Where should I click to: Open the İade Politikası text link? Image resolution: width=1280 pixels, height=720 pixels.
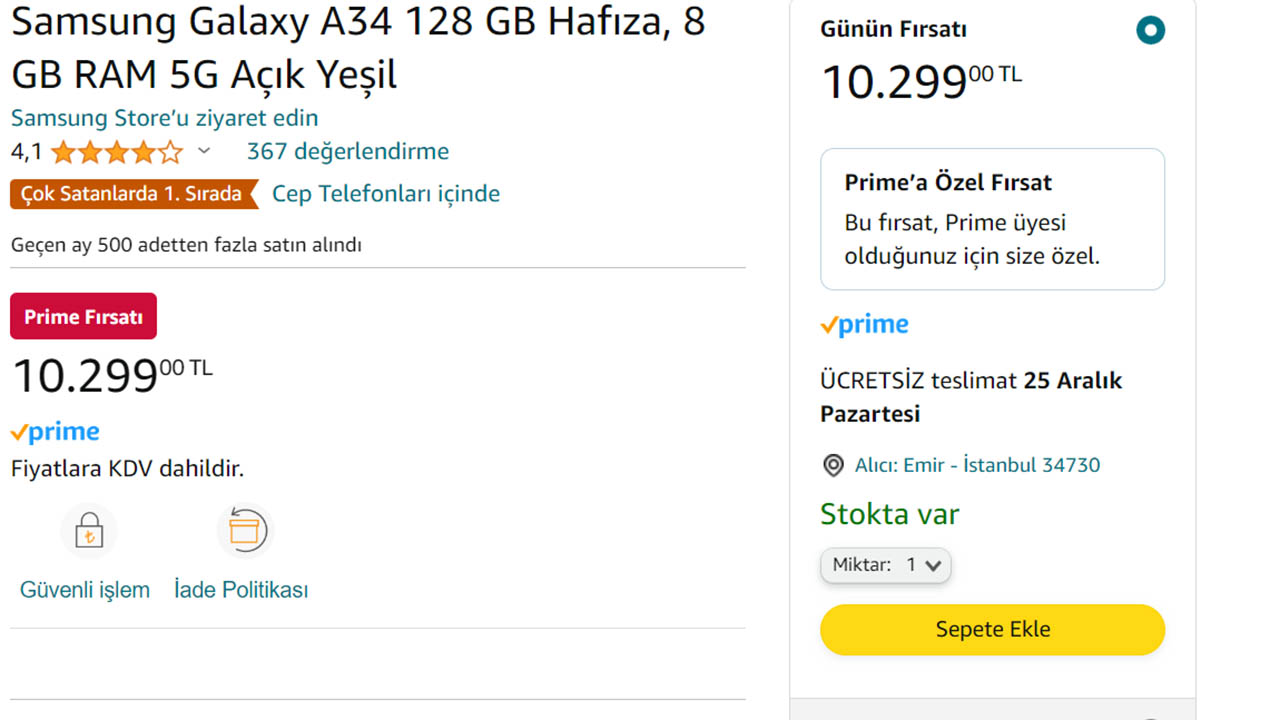pyautogui.click(x=241, y=590)
